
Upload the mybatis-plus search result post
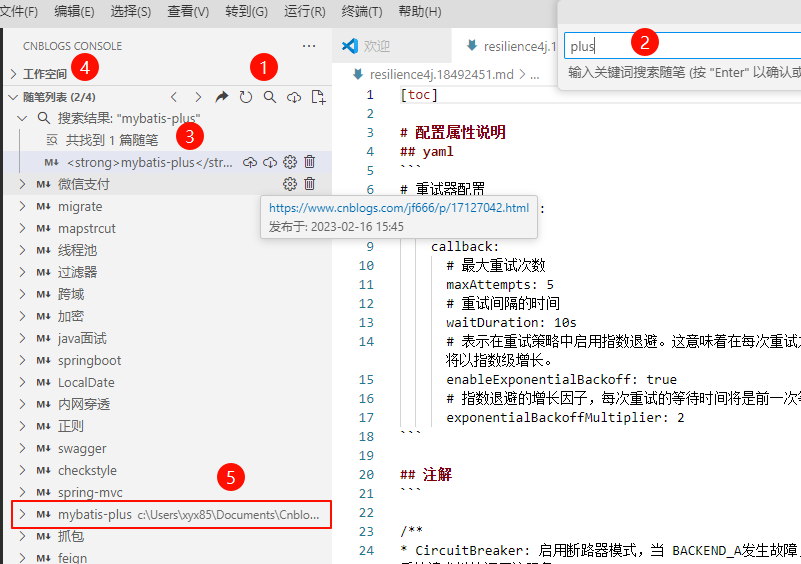[249, 162]
